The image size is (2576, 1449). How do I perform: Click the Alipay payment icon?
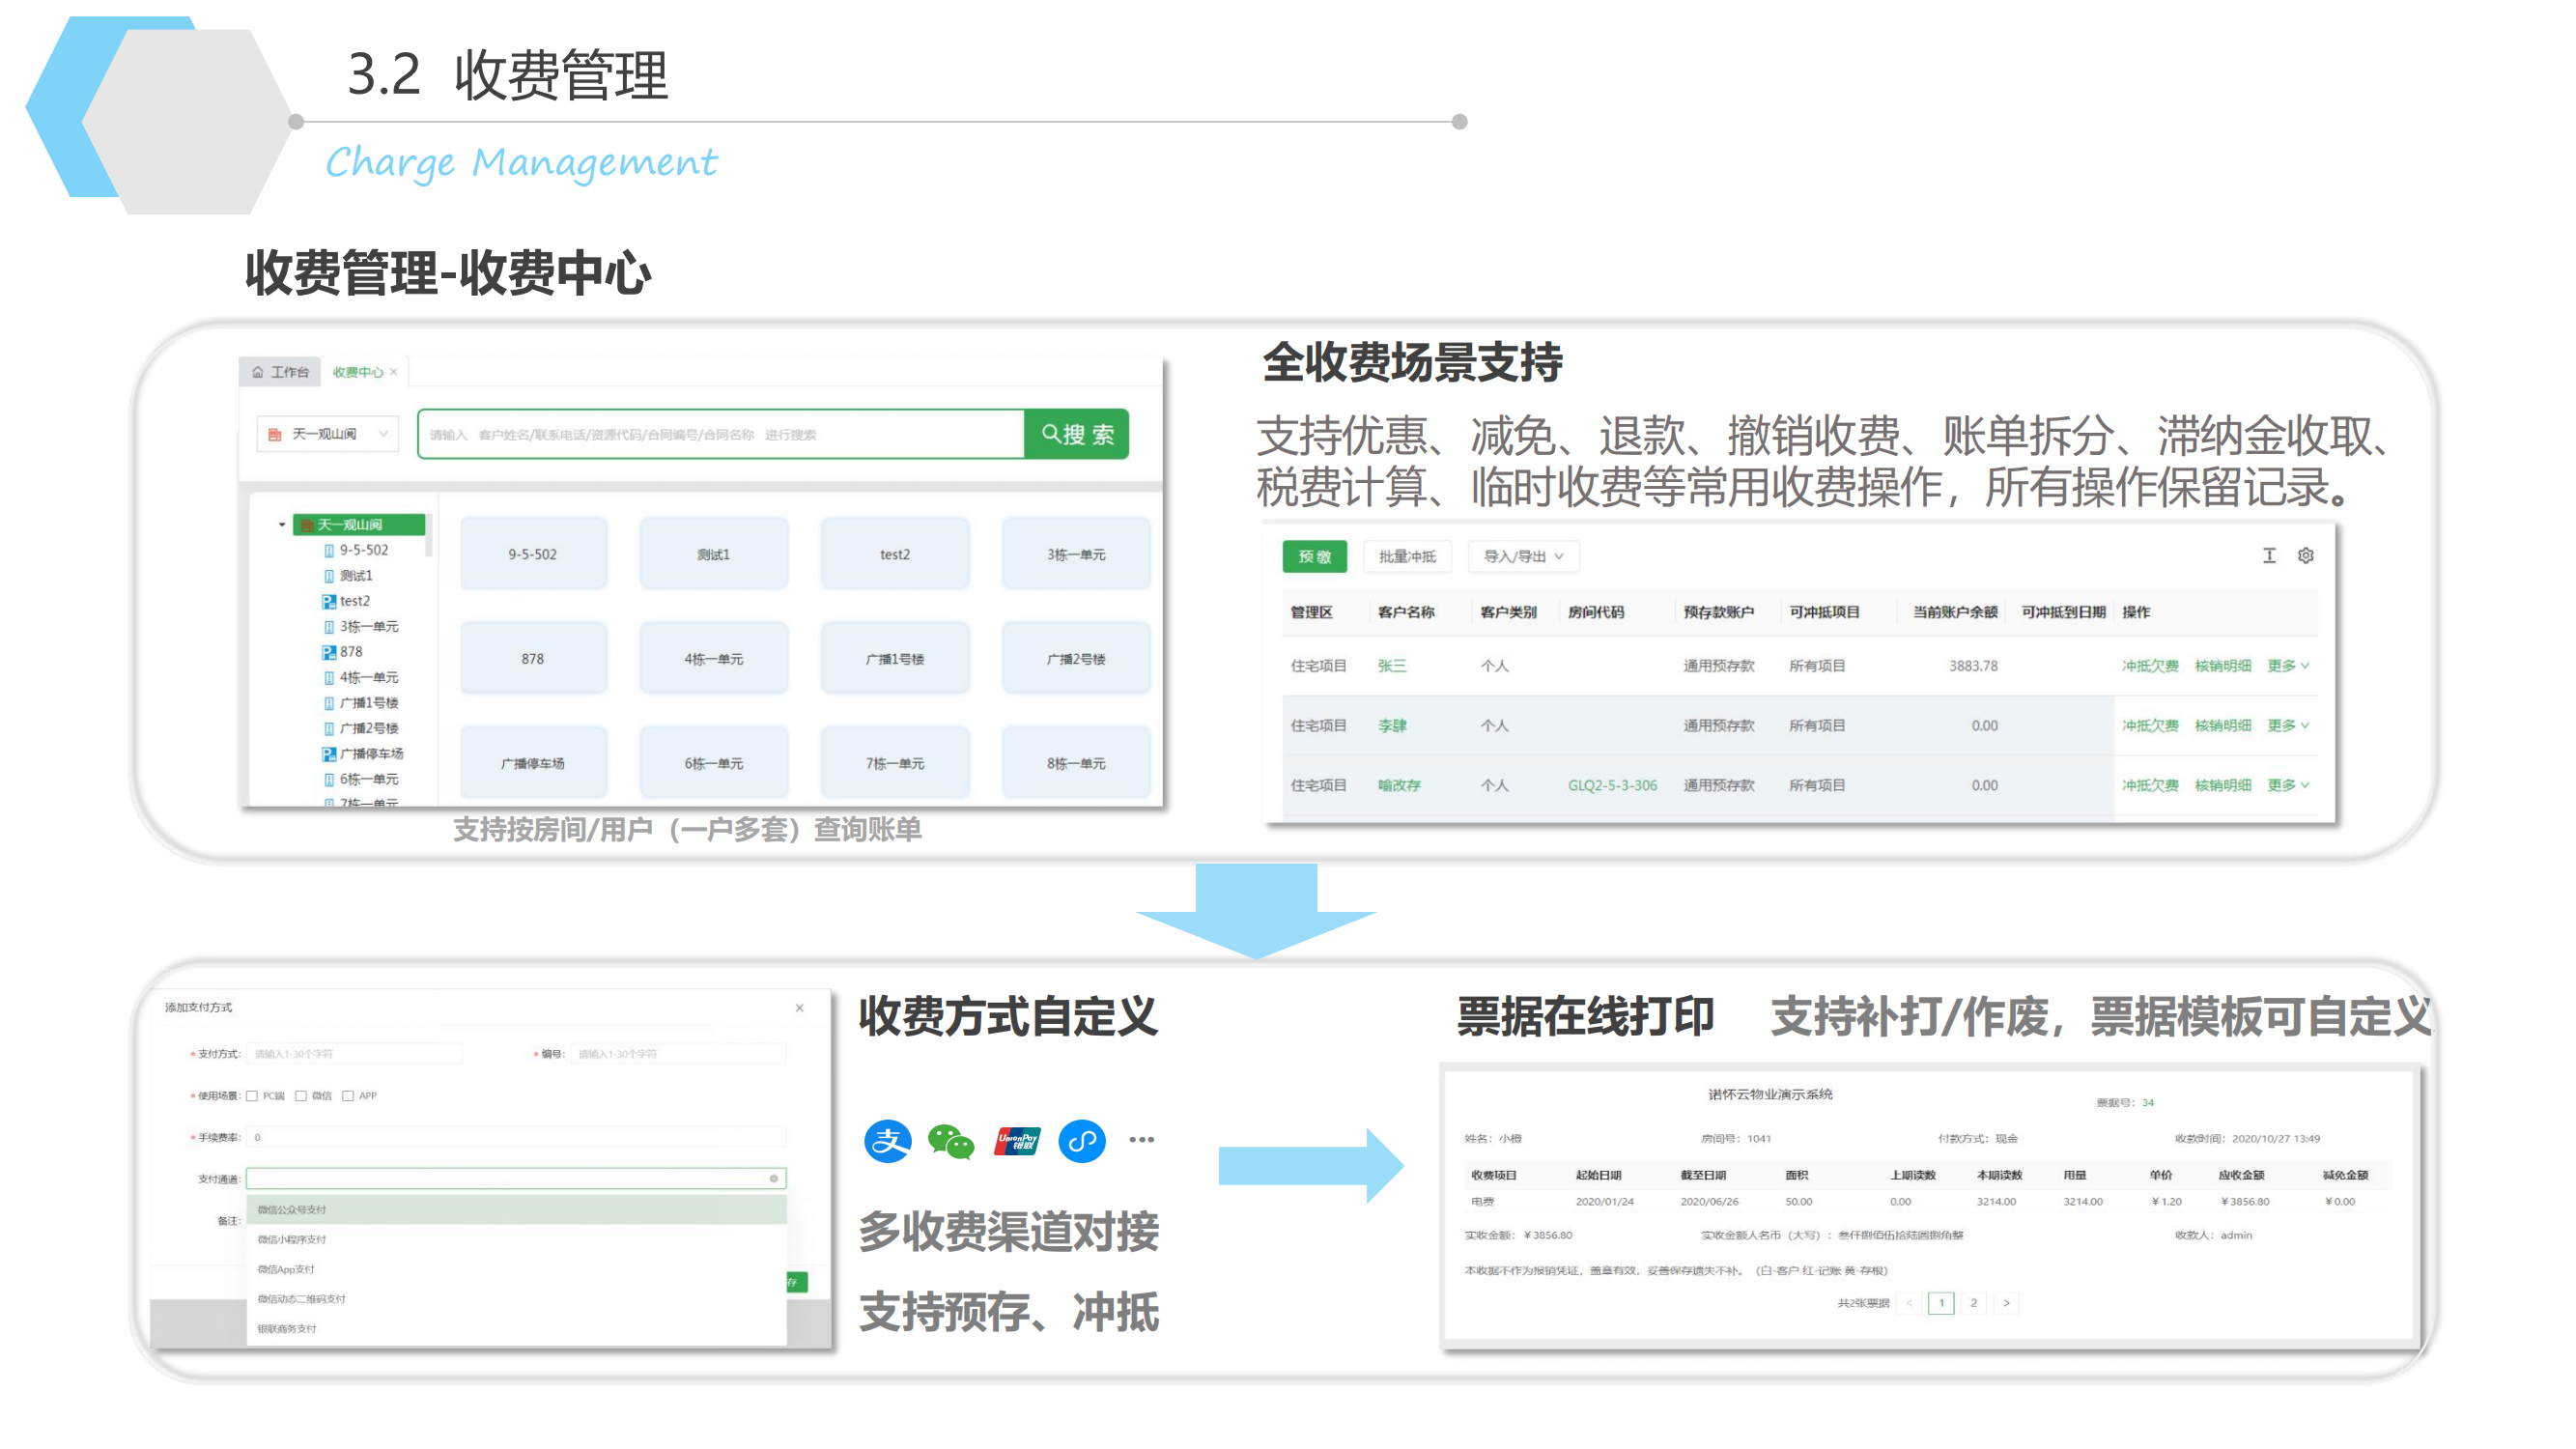887,1140
